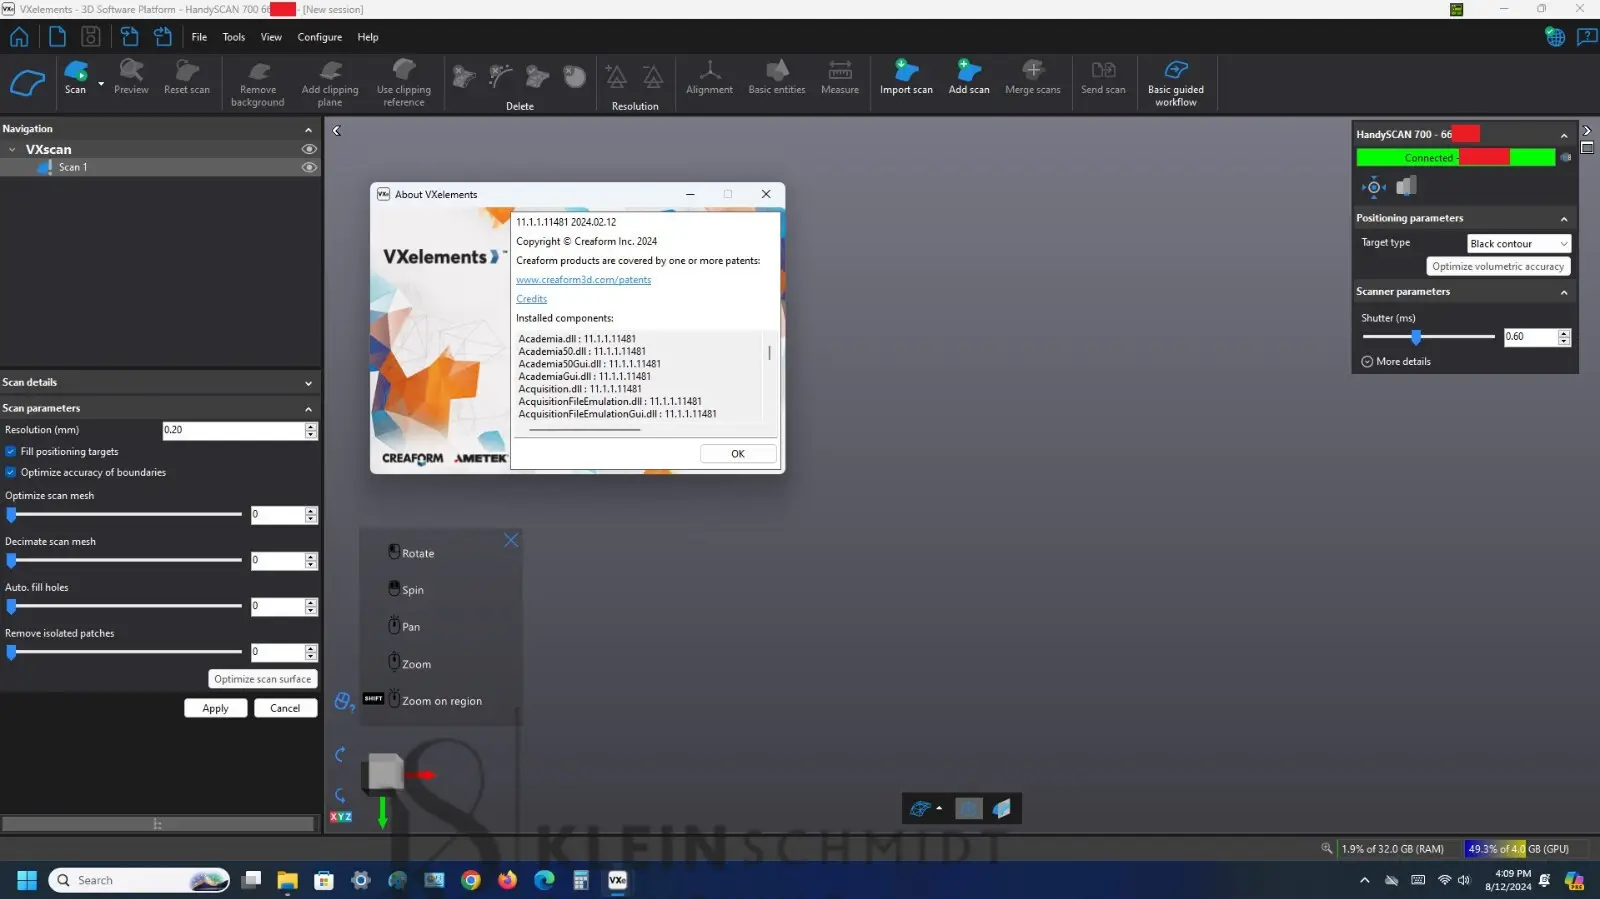Open the Configure menu
Viewport: 1600px width, 899px height.
[319, 37]
